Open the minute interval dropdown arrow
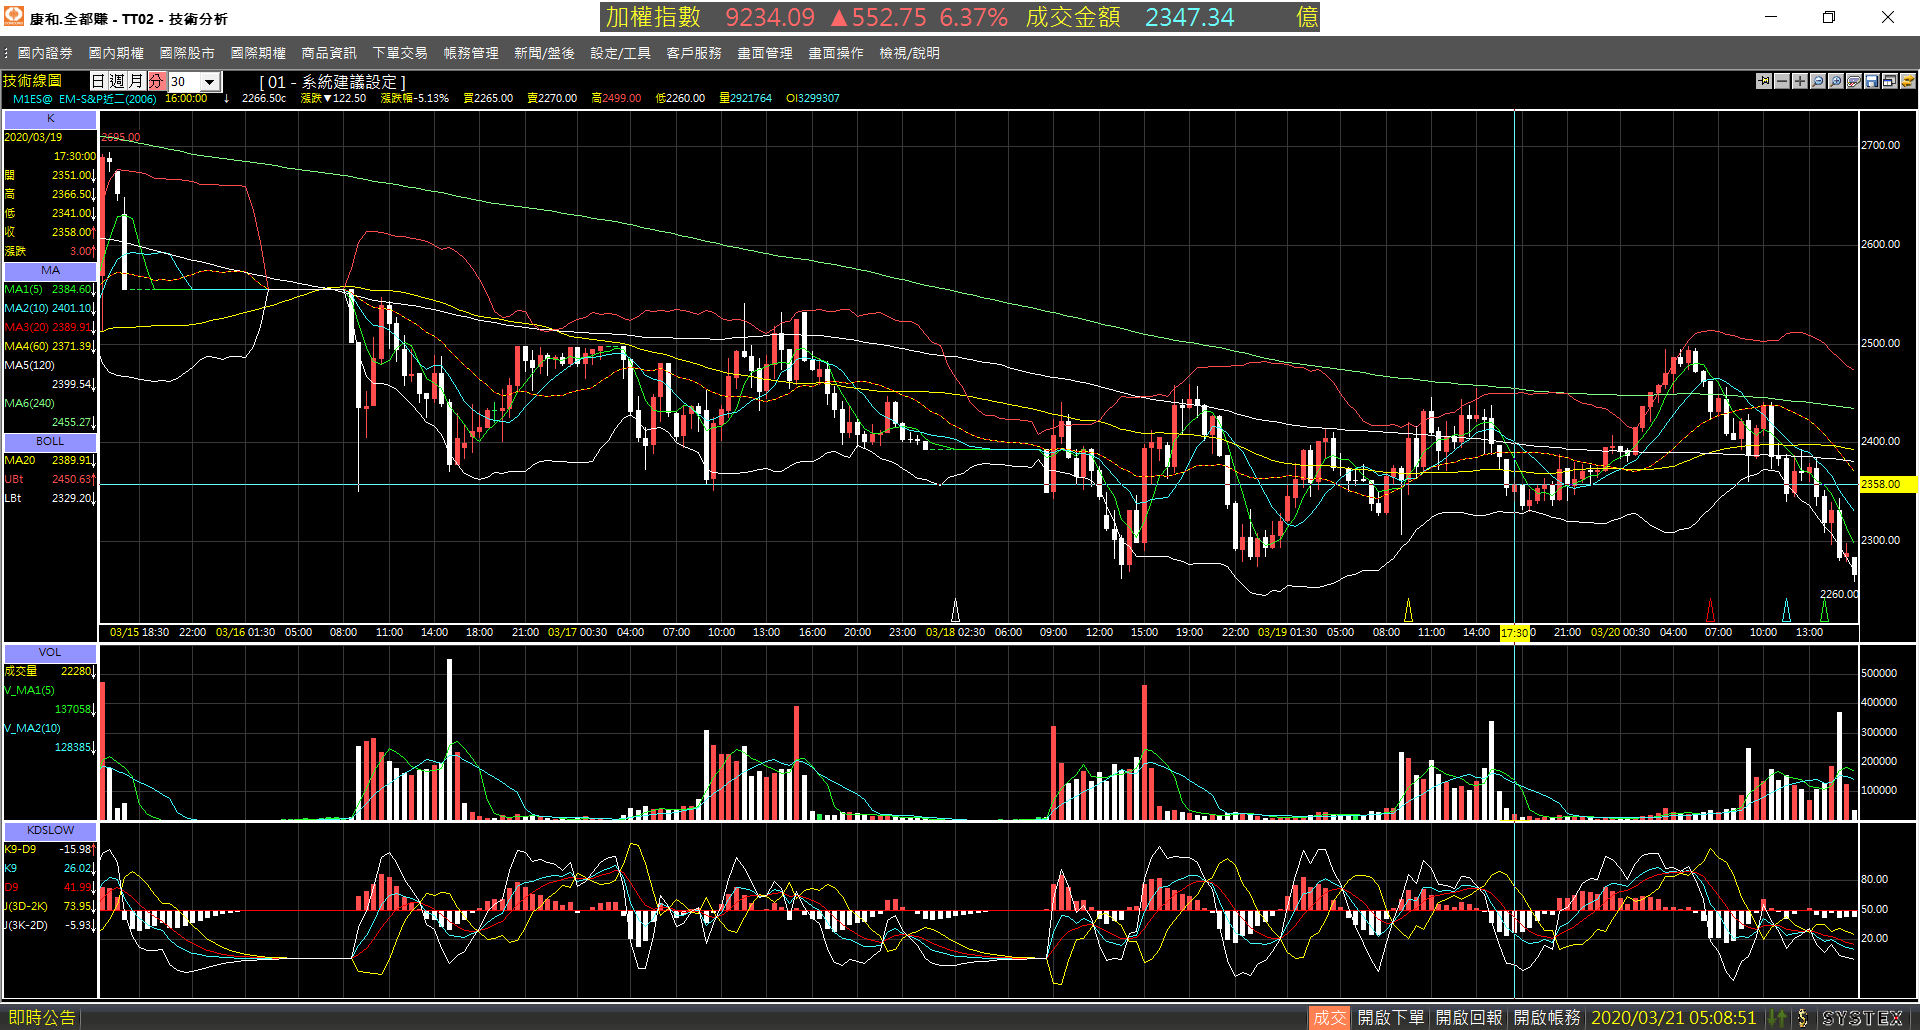This screenshot has height=1030, width=1920. pos(210,82)
